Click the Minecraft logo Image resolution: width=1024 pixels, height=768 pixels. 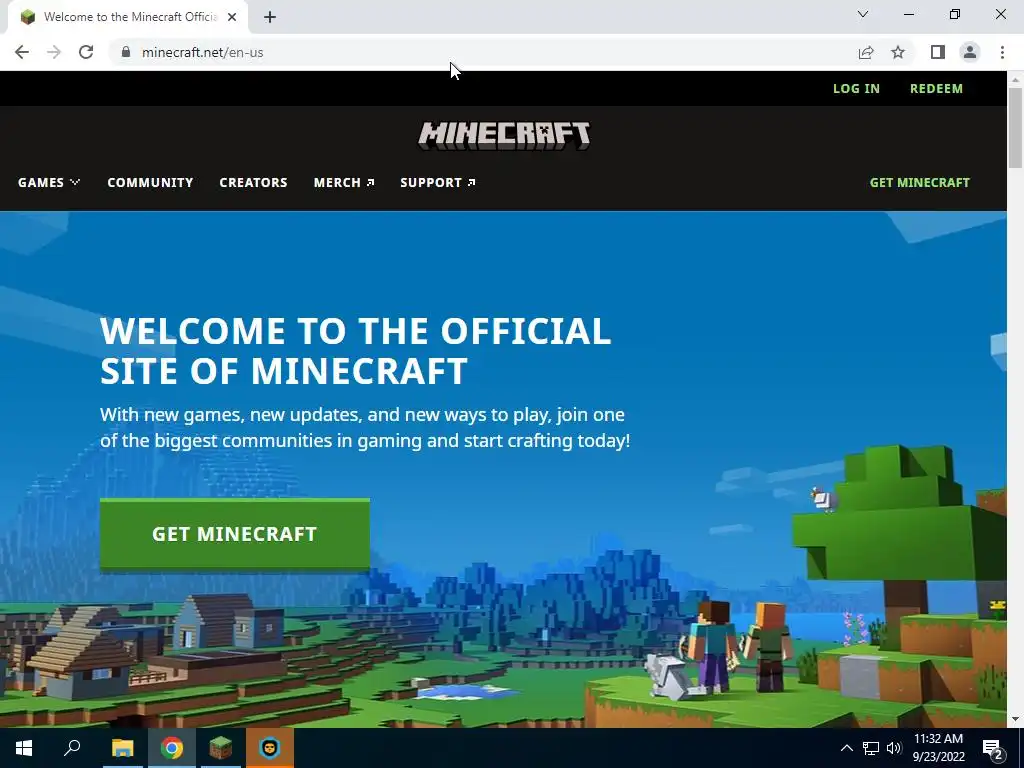point(504,136)
